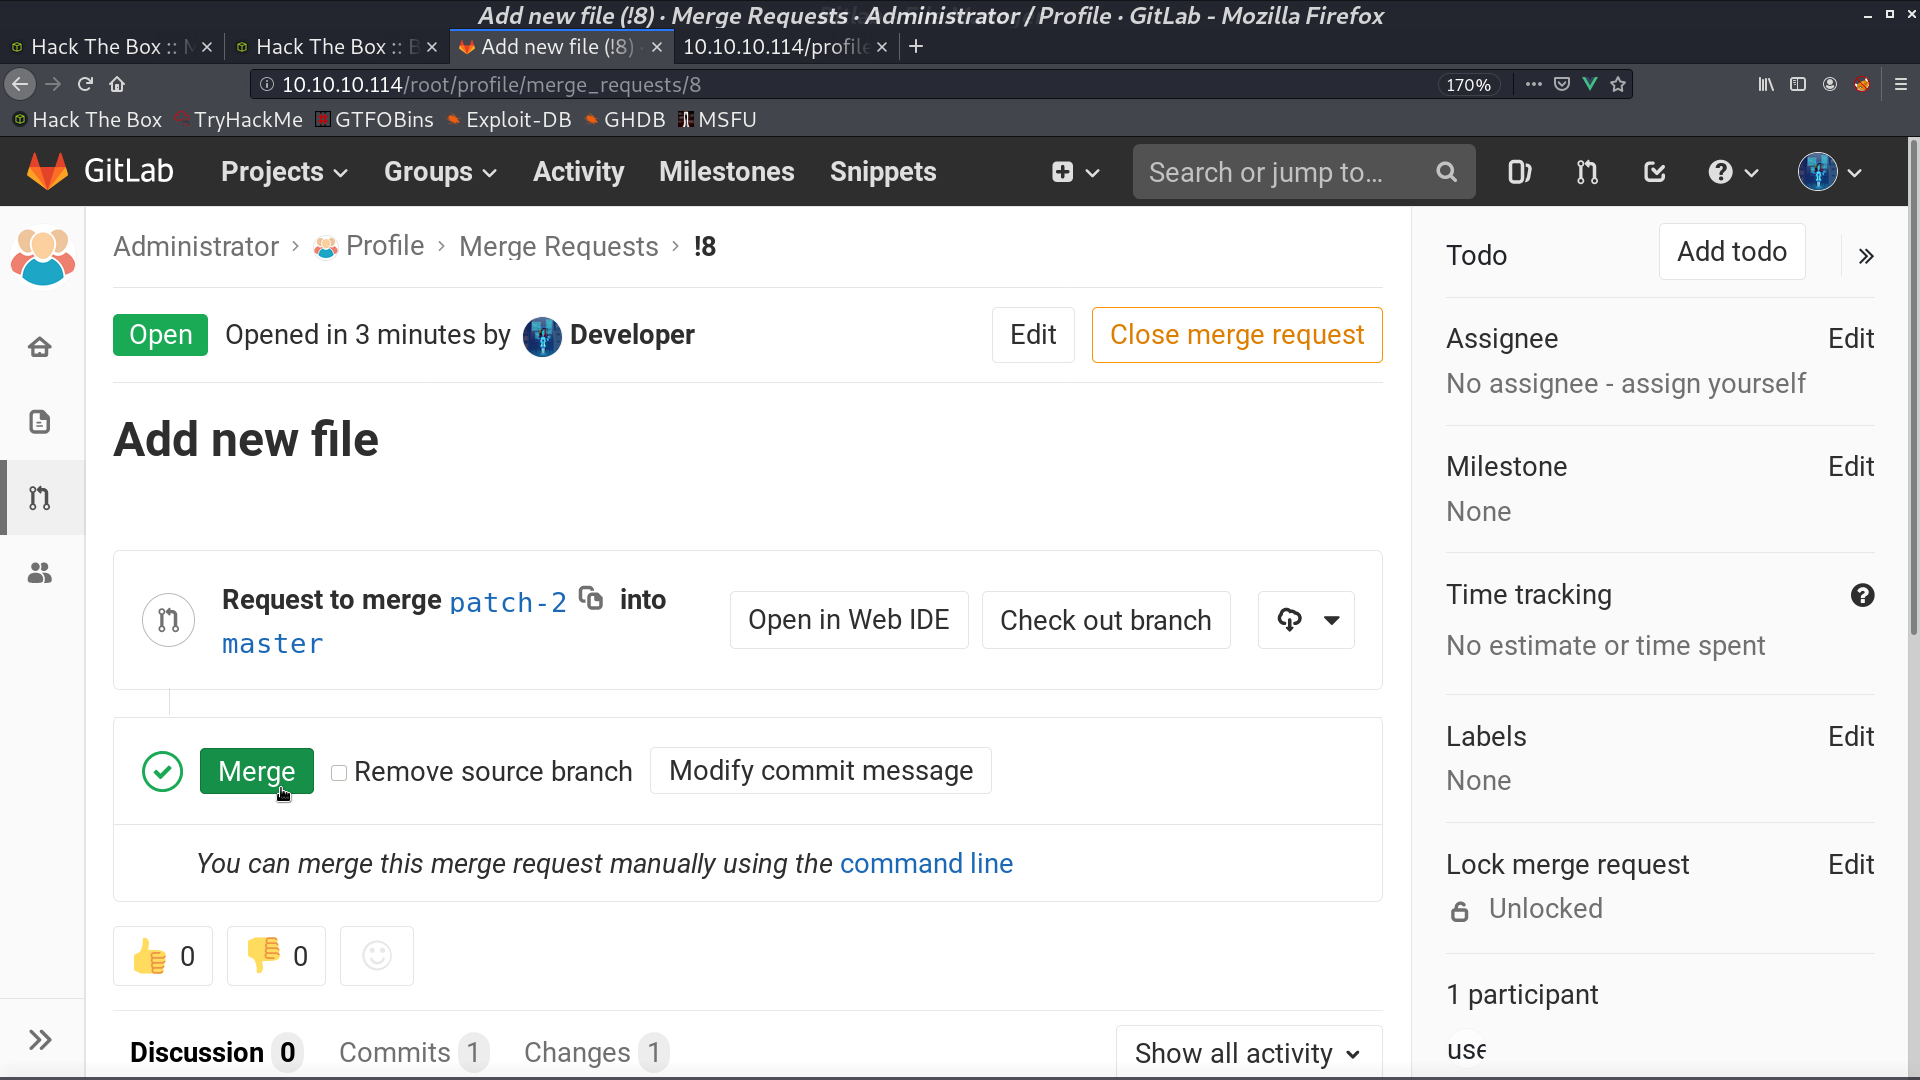Viewport: 1920px width, 1080px height.
Task: Edit the Lock merge request setting
Action: pyautogui.click(x=1851, y=864)
